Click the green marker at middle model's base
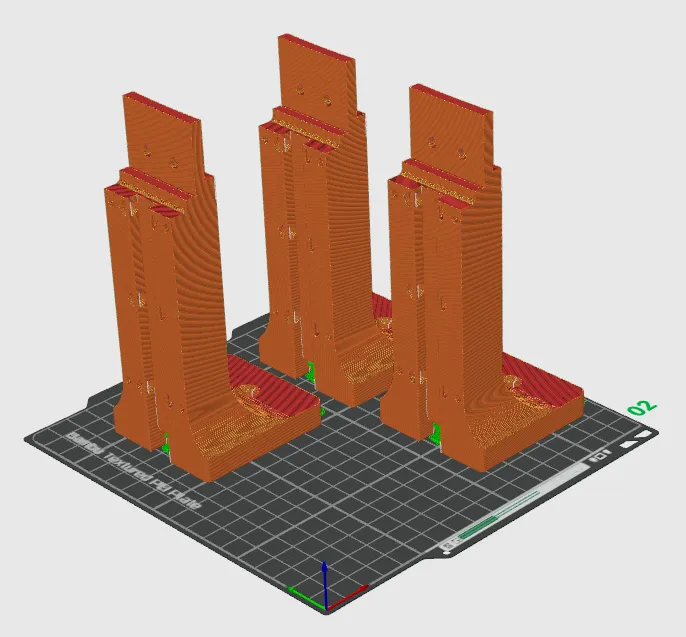Screen dimensions: 686x637 click(x=311, y=371)
